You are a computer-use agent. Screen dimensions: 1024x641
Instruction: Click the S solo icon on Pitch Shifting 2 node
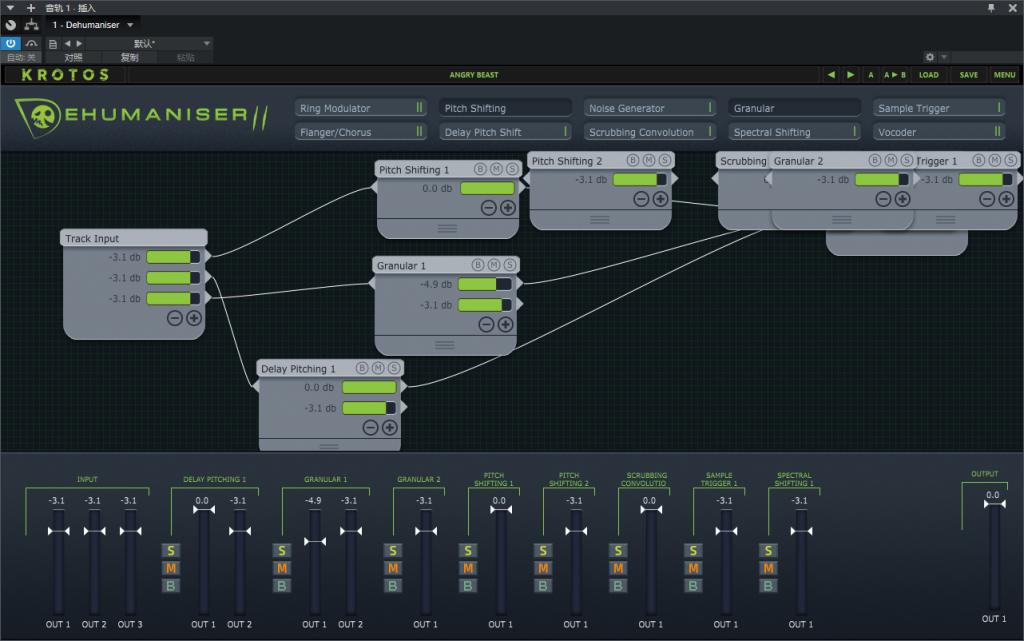[x=665, y=160]
